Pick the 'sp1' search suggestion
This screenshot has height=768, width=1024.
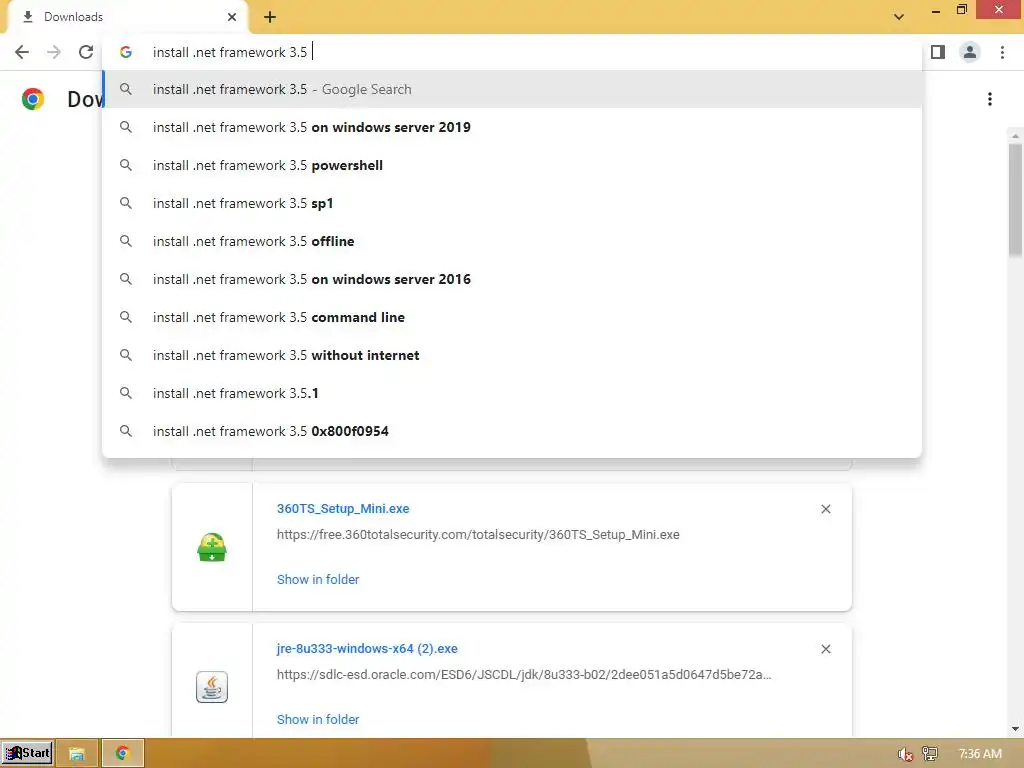(512, 203)
